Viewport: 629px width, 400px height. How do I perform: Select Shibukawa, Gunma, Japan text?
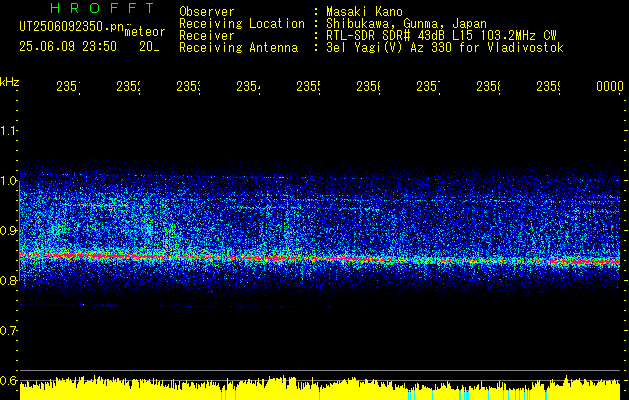(x=406, y=24)
